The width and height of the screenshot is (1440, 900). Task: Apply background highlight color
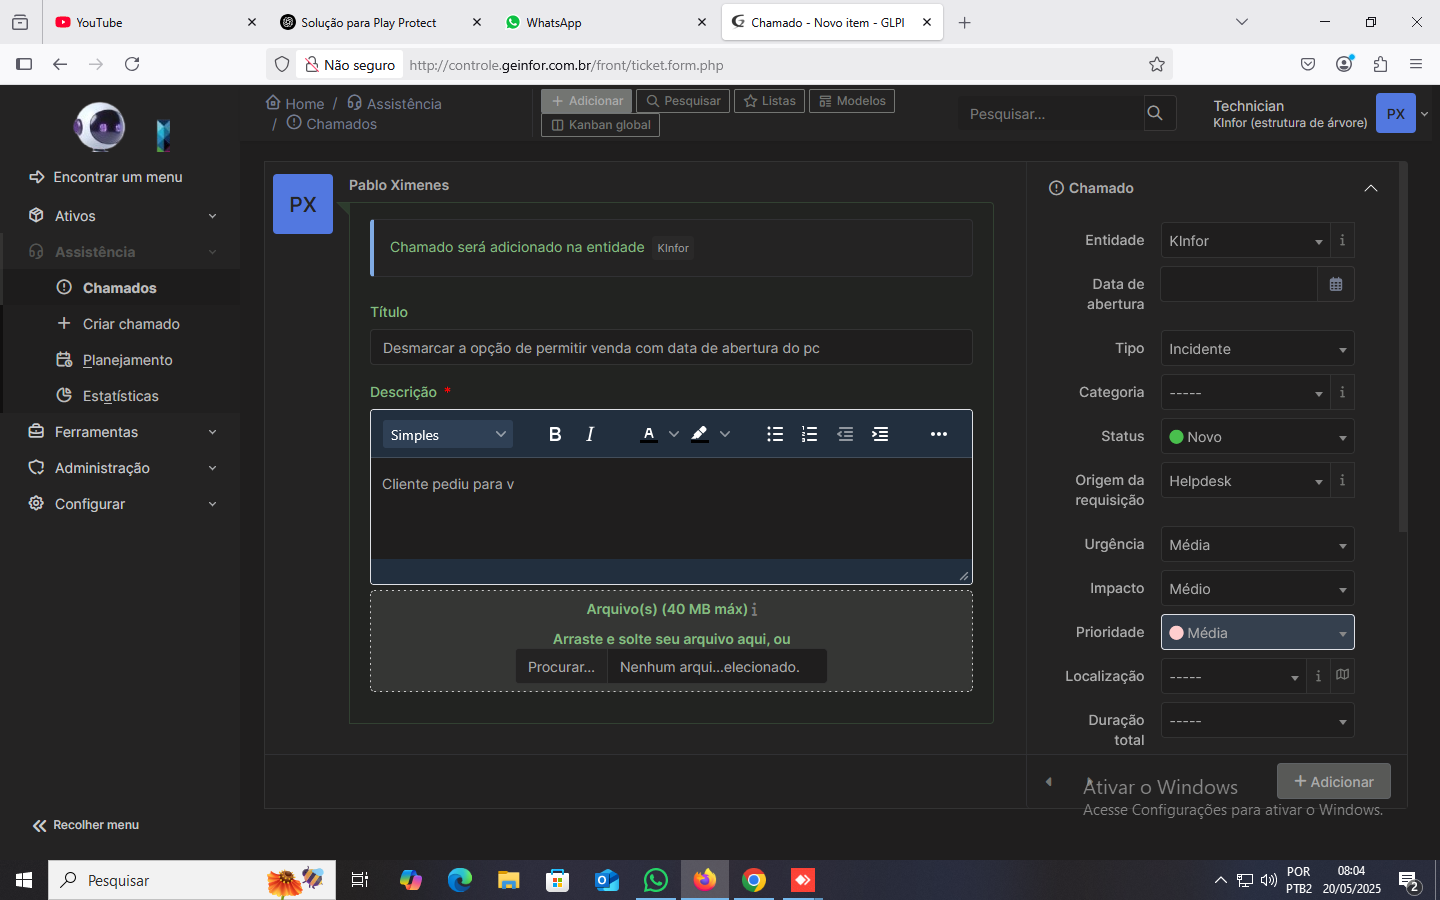click(699, 434)
